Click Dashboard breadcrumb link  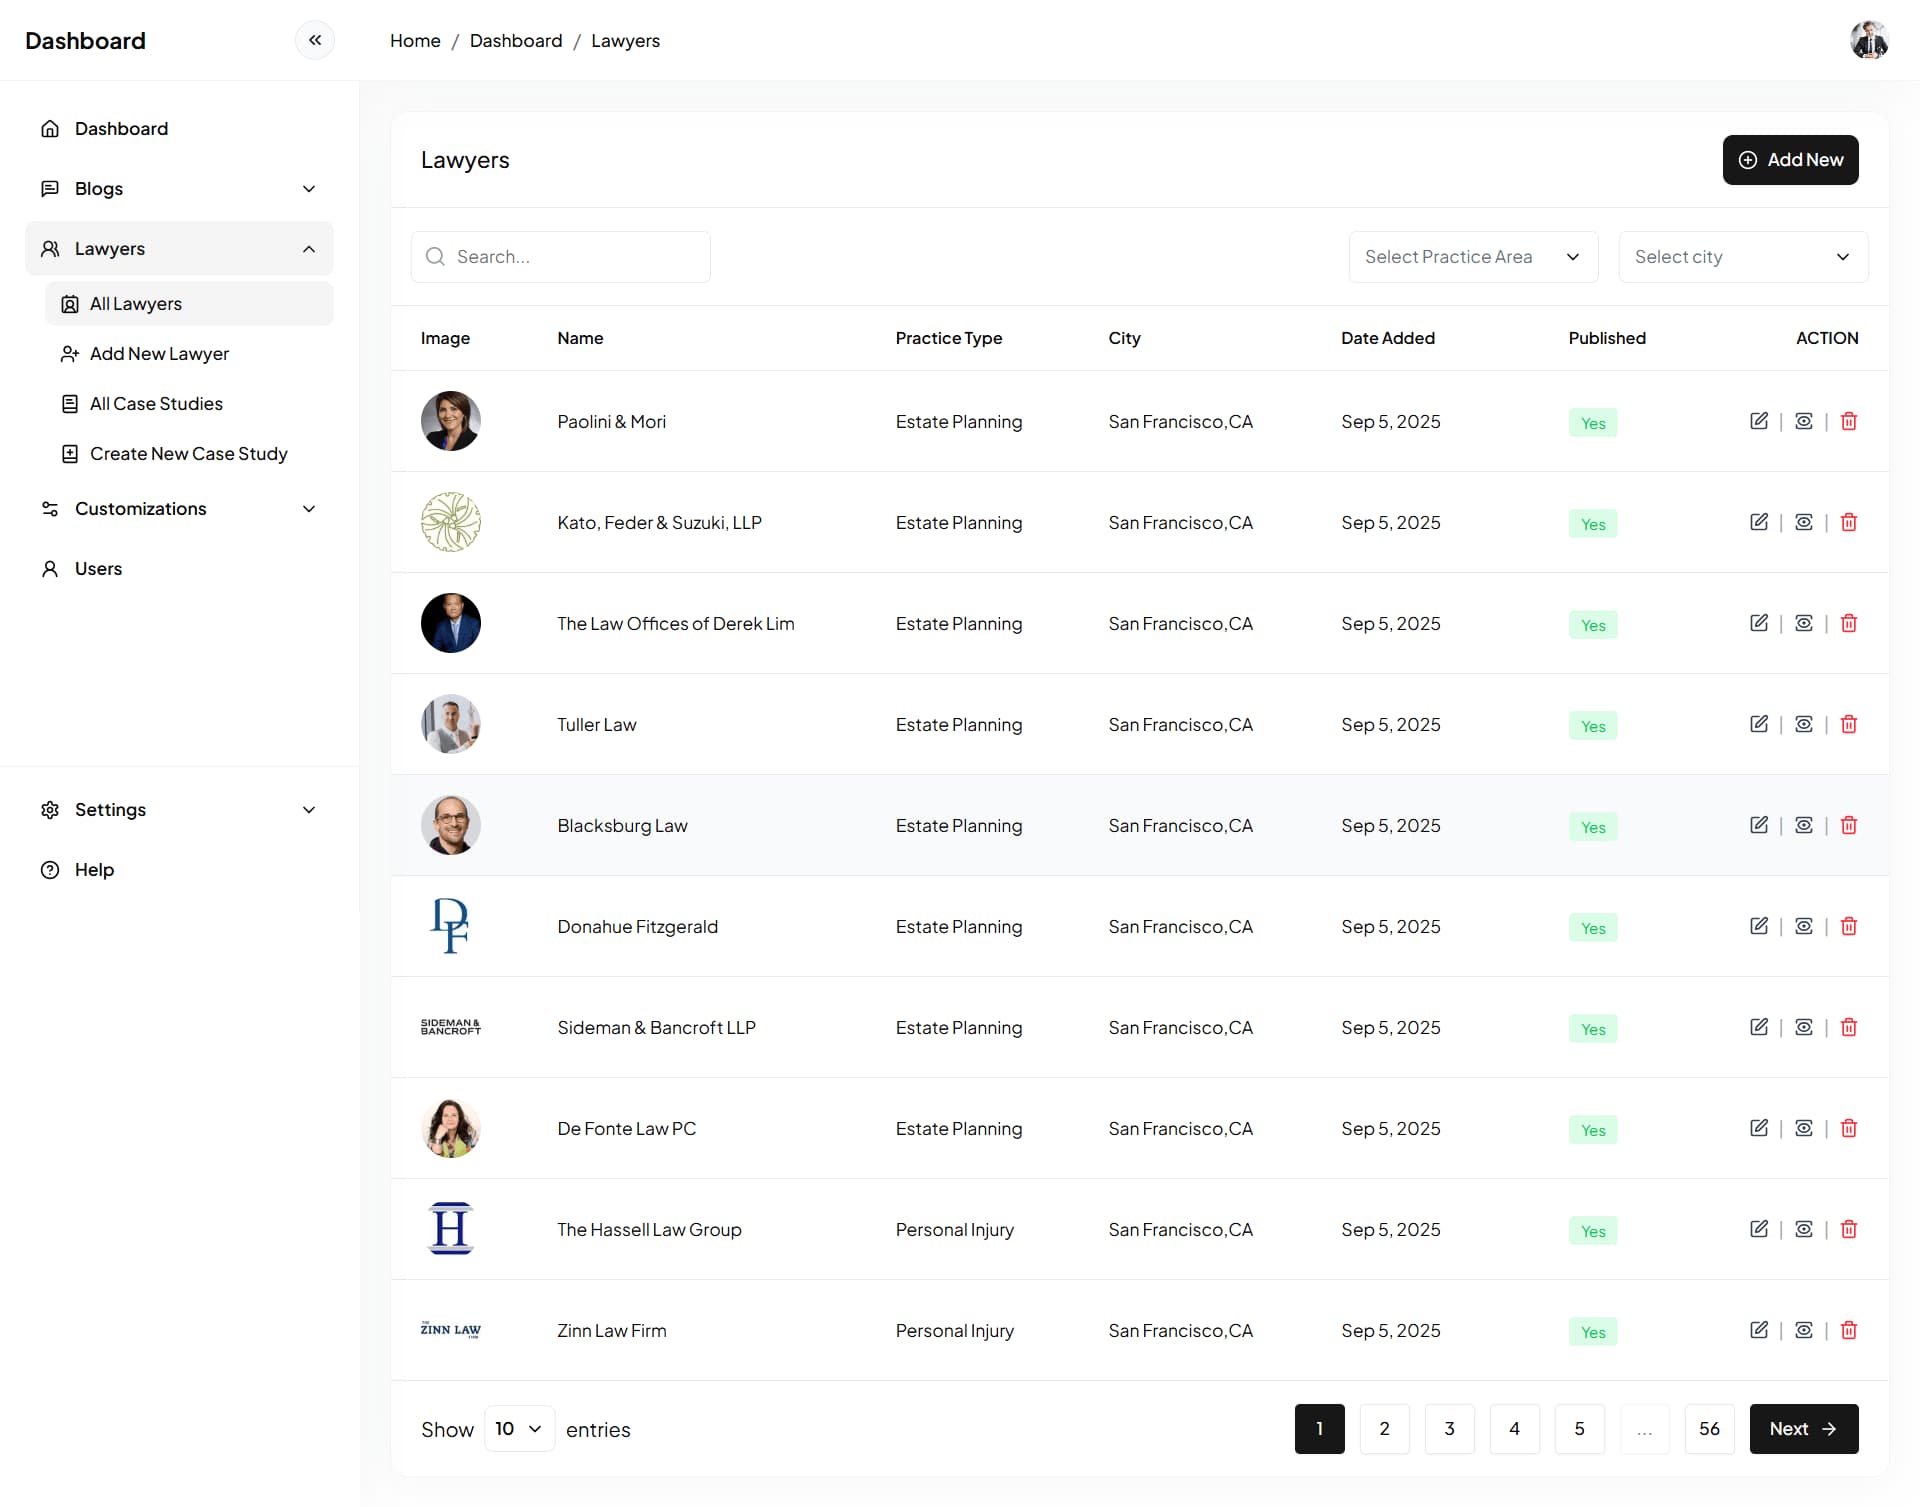coord(516,41)
